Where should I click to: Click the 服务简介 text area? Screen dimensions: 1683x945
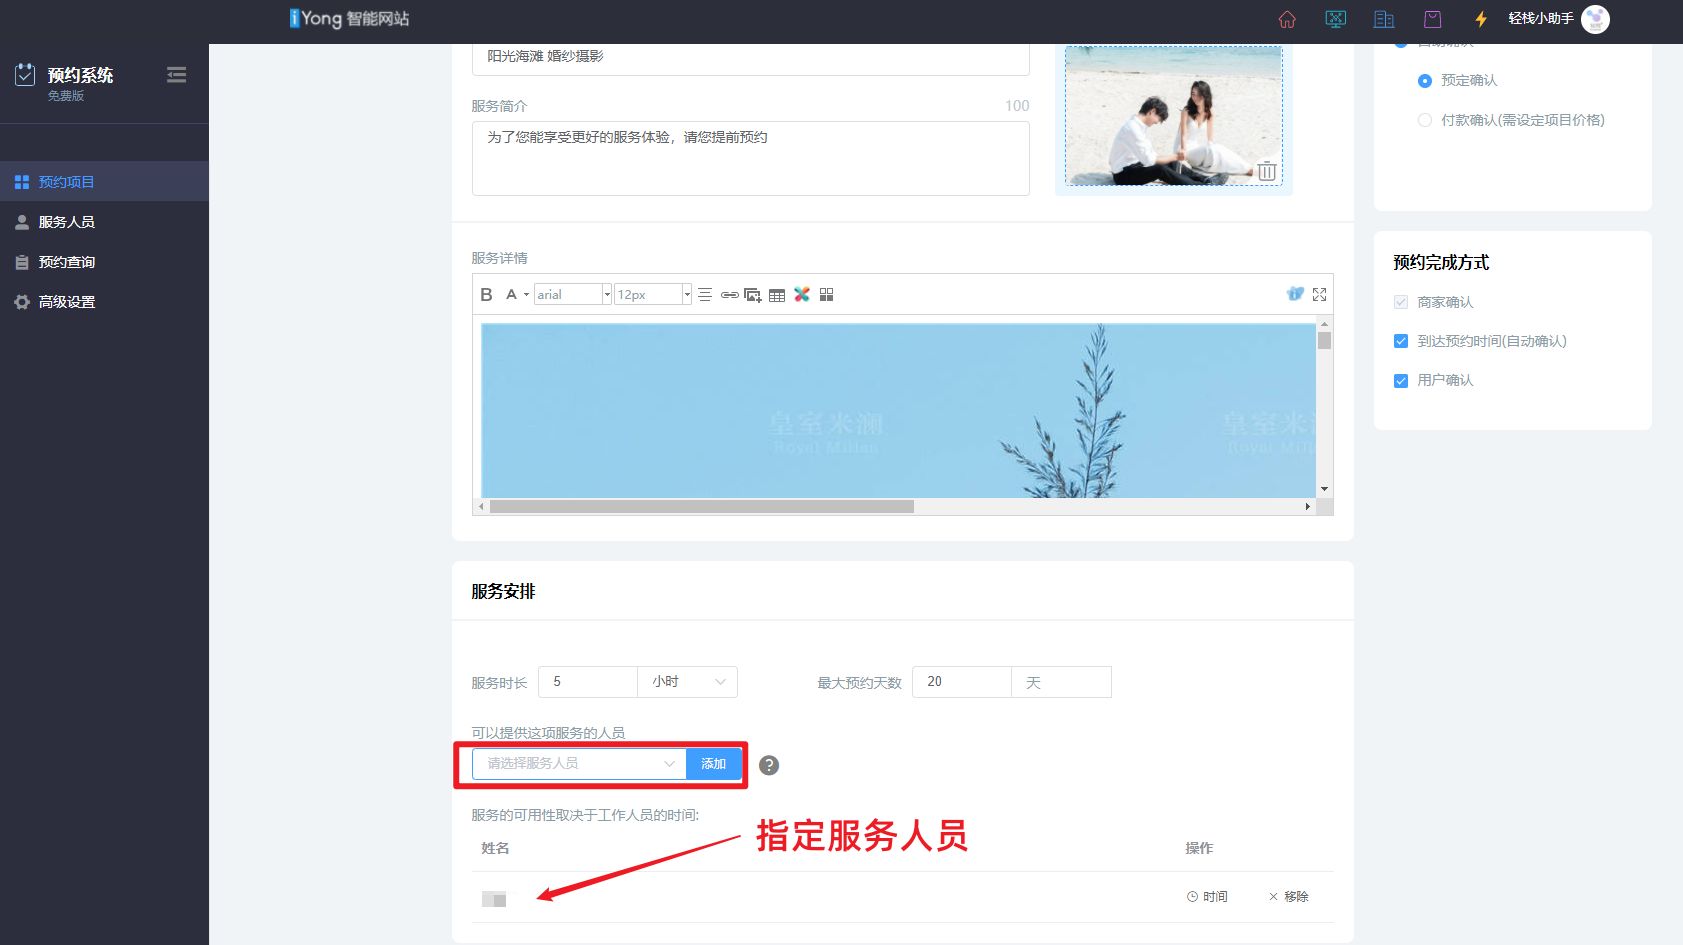click(x=751, y=158)
